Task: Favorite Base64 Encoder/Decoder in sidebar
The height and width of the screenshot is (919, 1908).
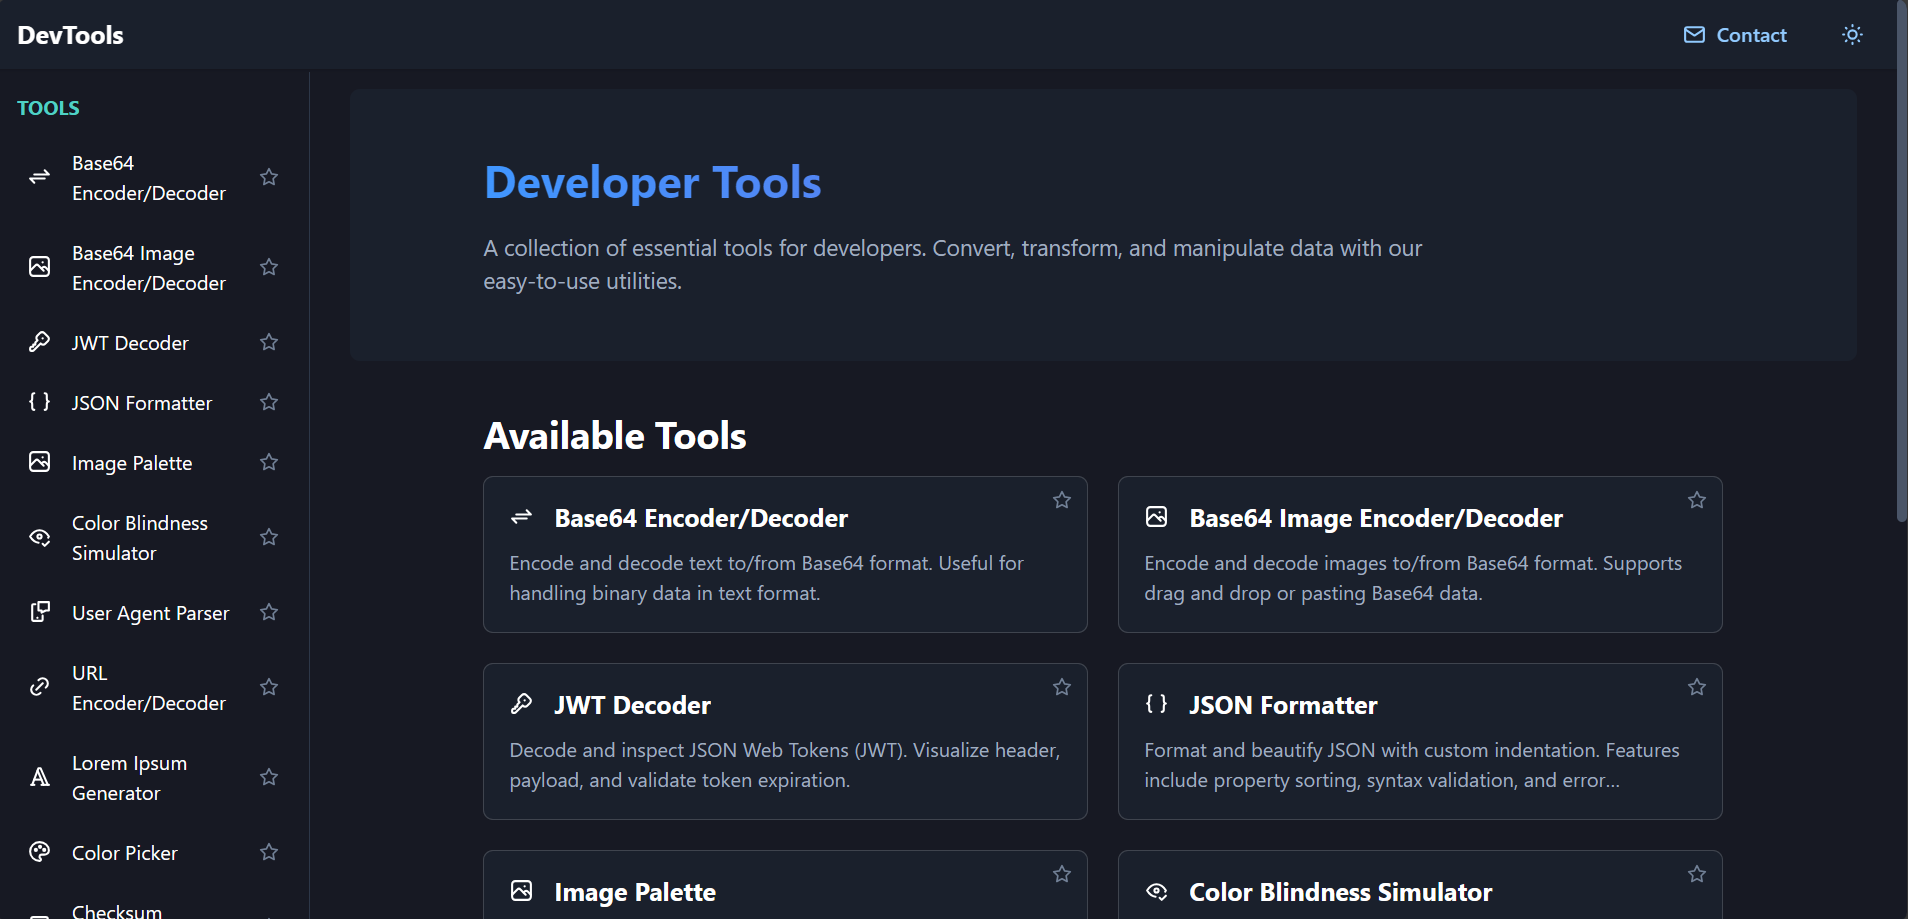Action: click(269, 177)
